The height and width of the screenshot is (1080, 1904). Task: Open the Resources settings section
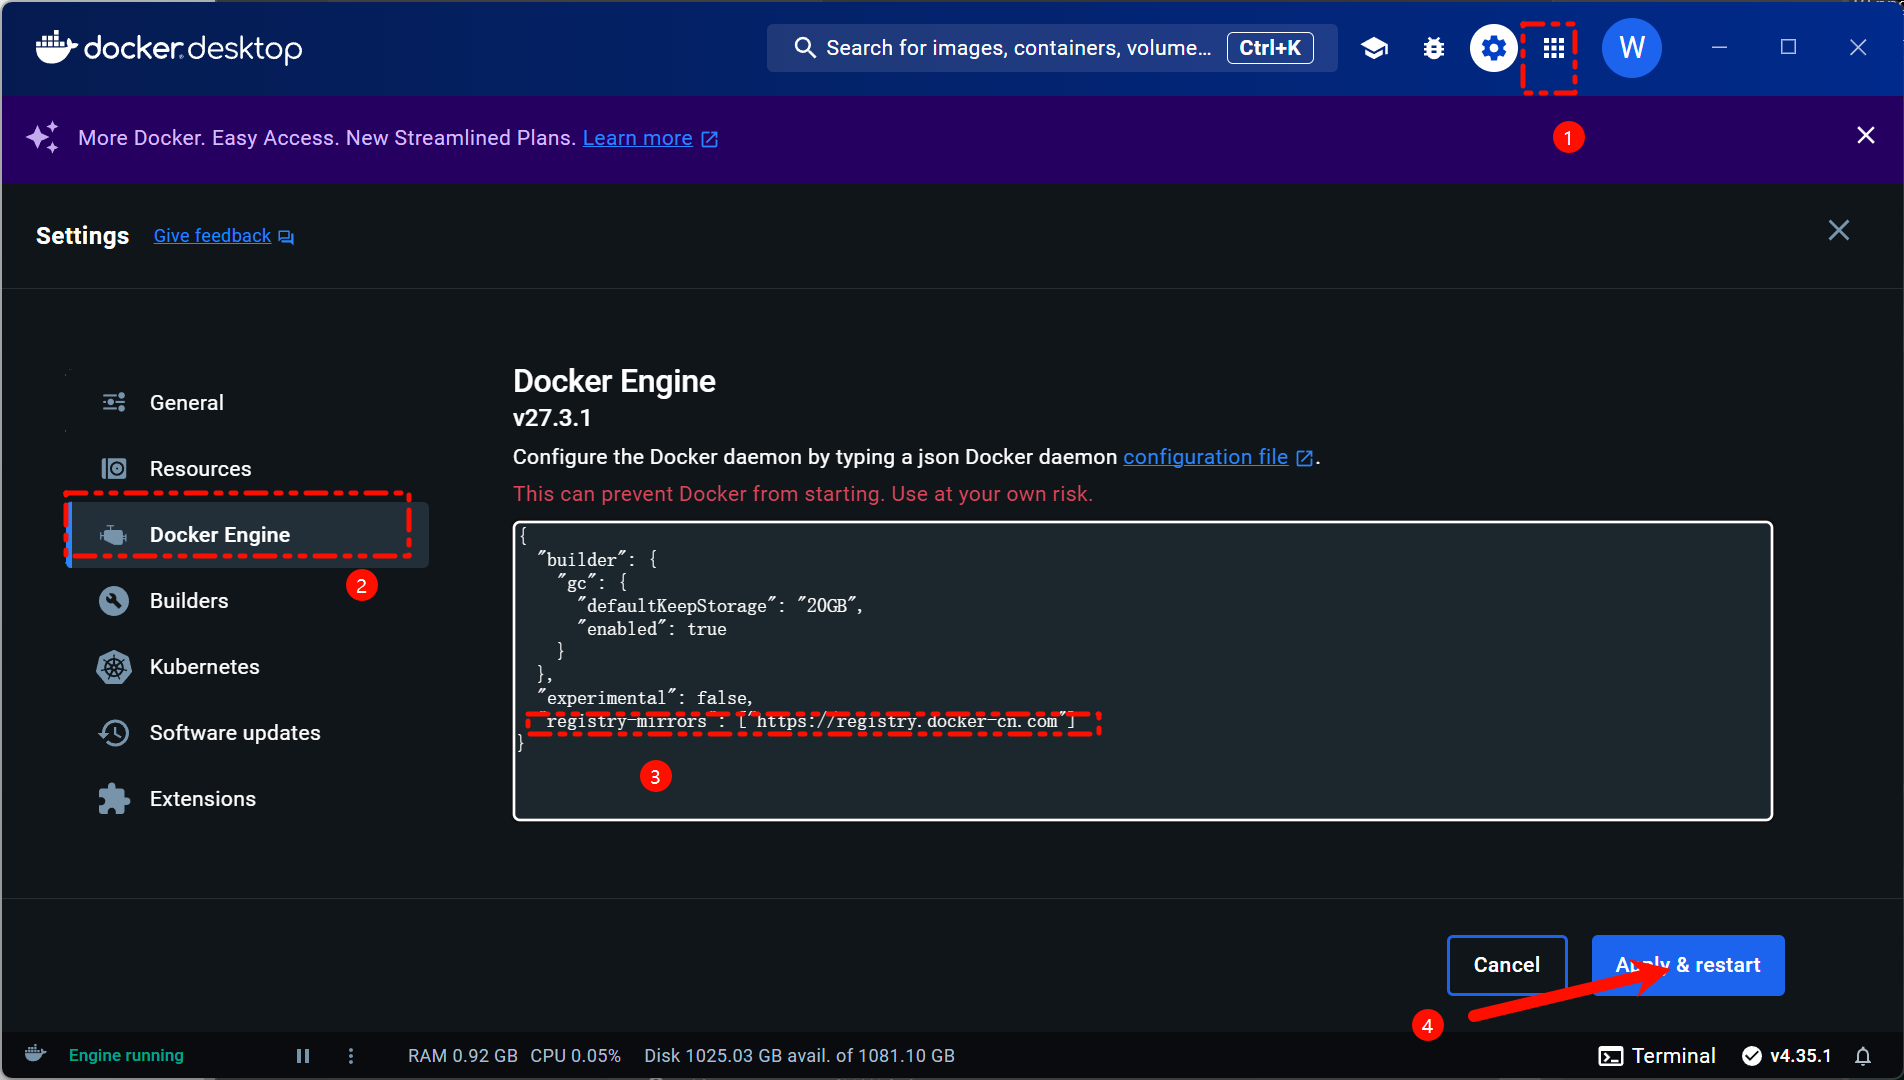248,469
